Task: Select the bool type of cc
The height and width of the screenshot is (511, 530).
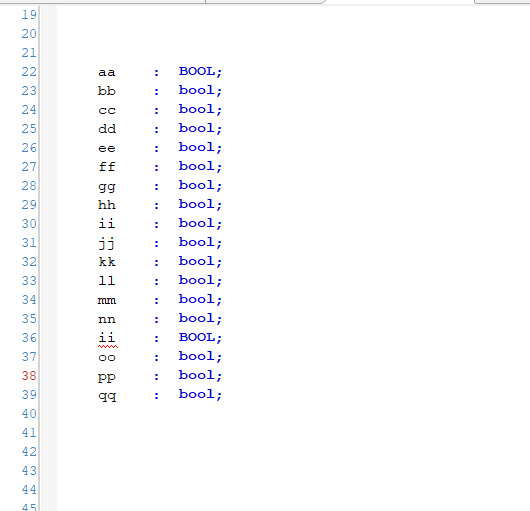Action: pos(197,109)
